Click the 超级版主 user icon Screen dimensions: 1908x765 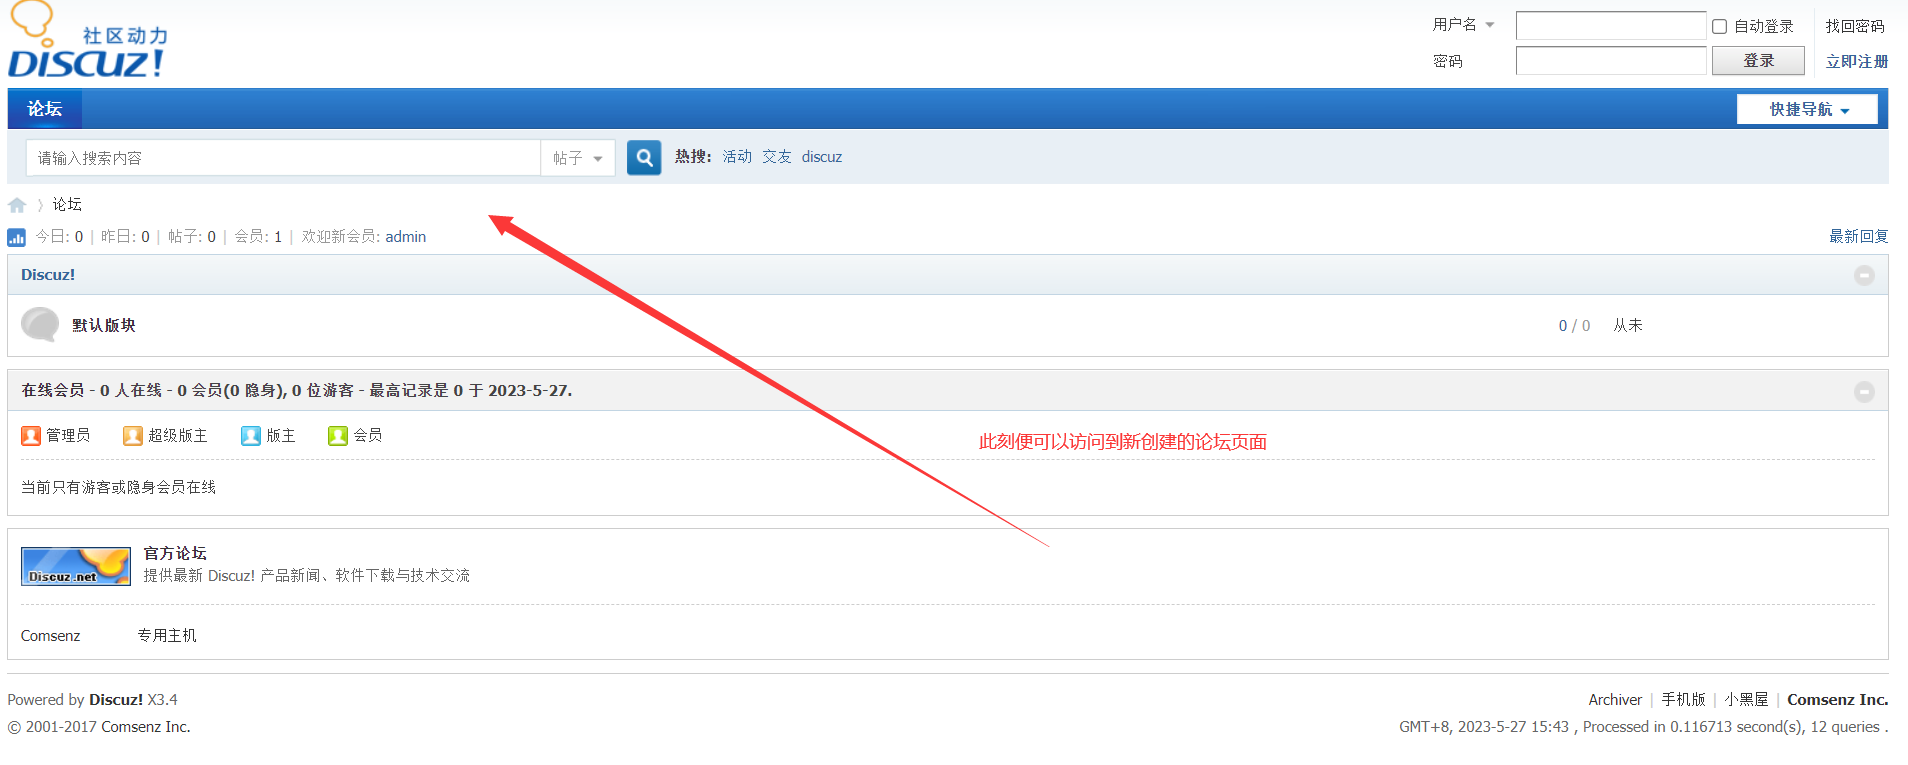[133, 435]
